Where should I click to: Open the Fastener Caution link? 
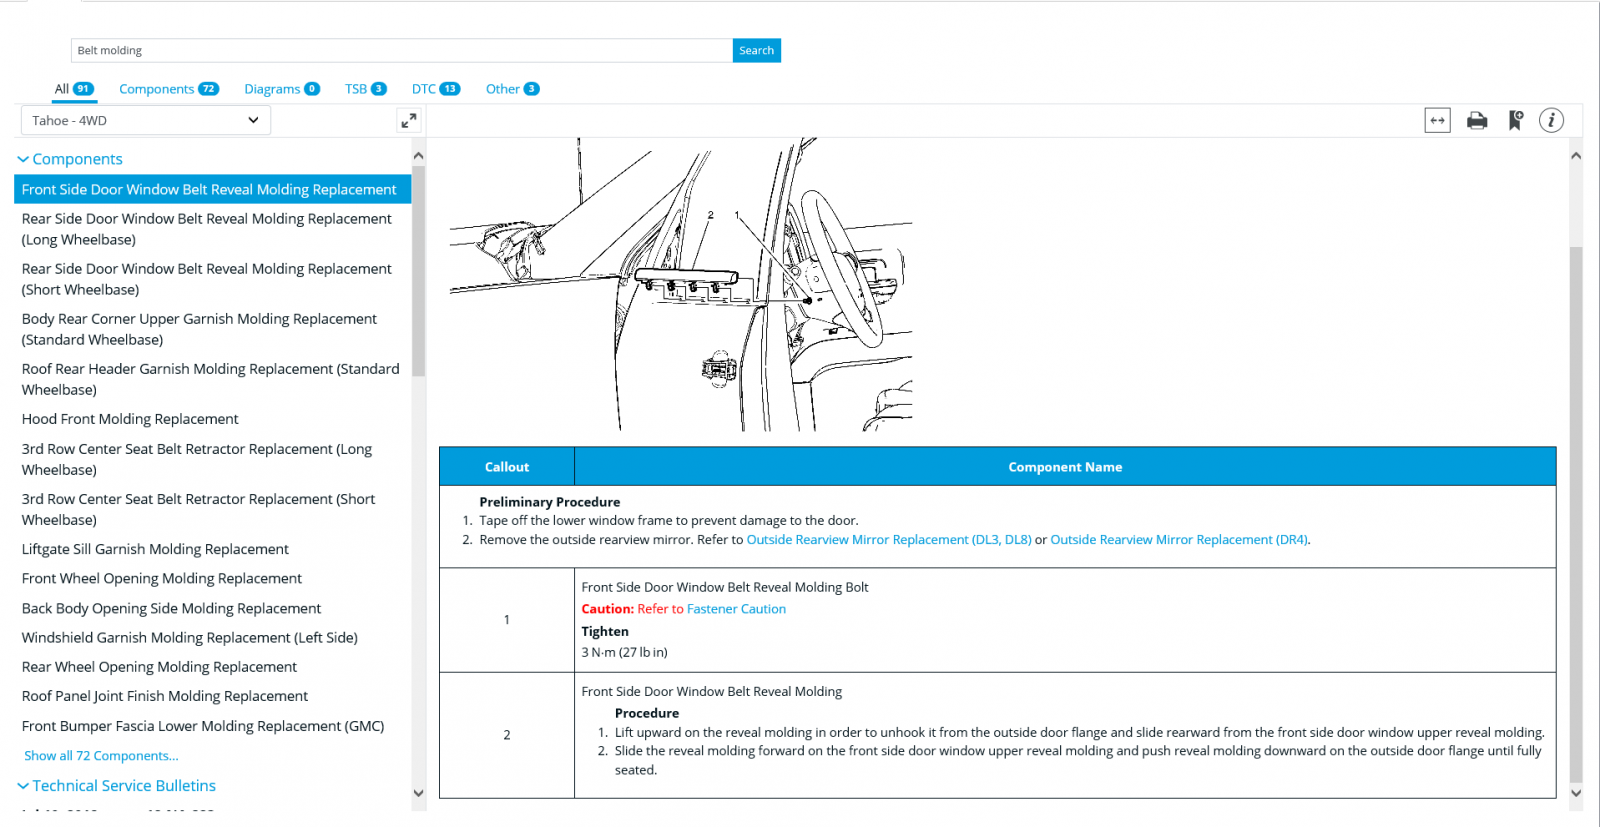(x=736, y=609)
